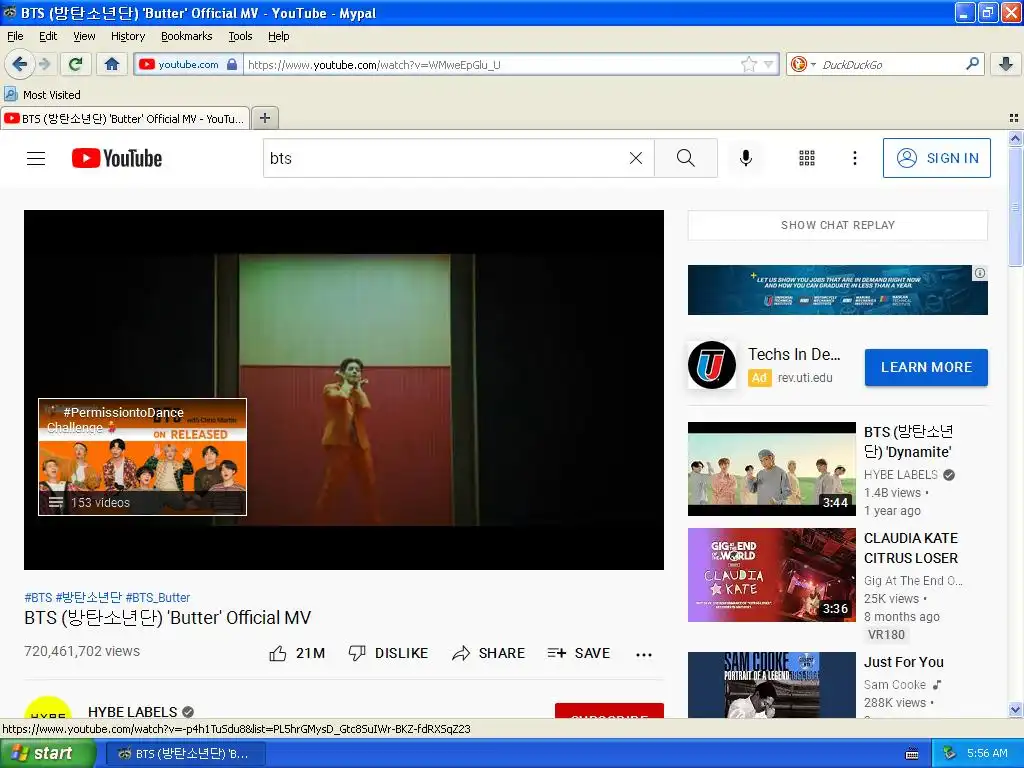Click the #BTS hashtag link
This screenshot has width=1024, height=768.
(38, 598)
